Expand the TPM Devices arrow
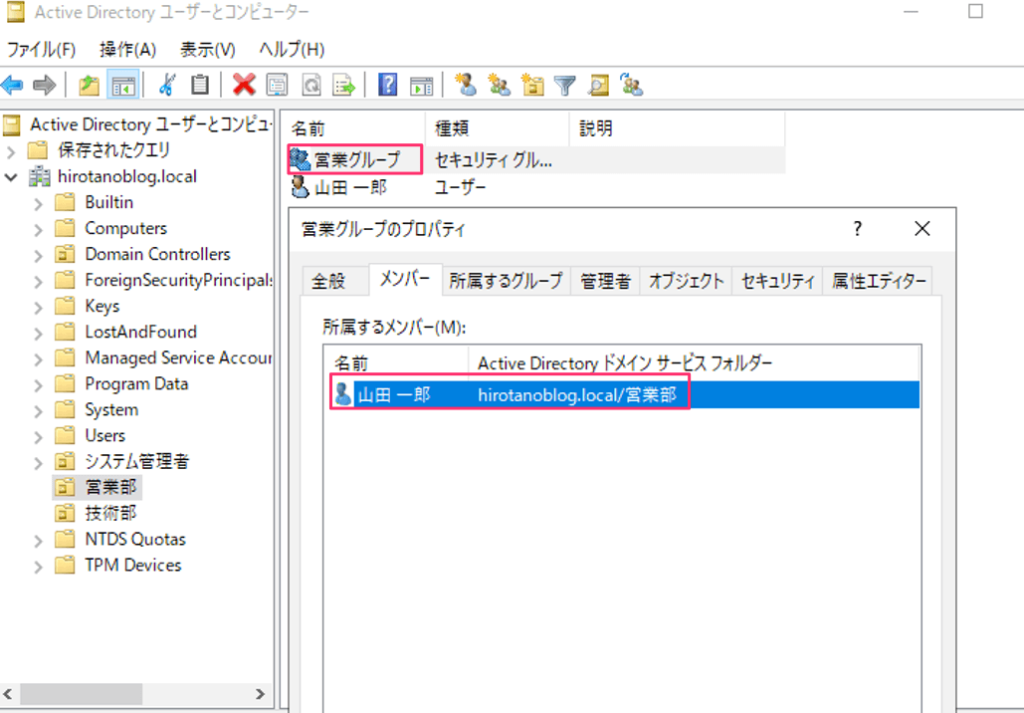 point(38,566)
